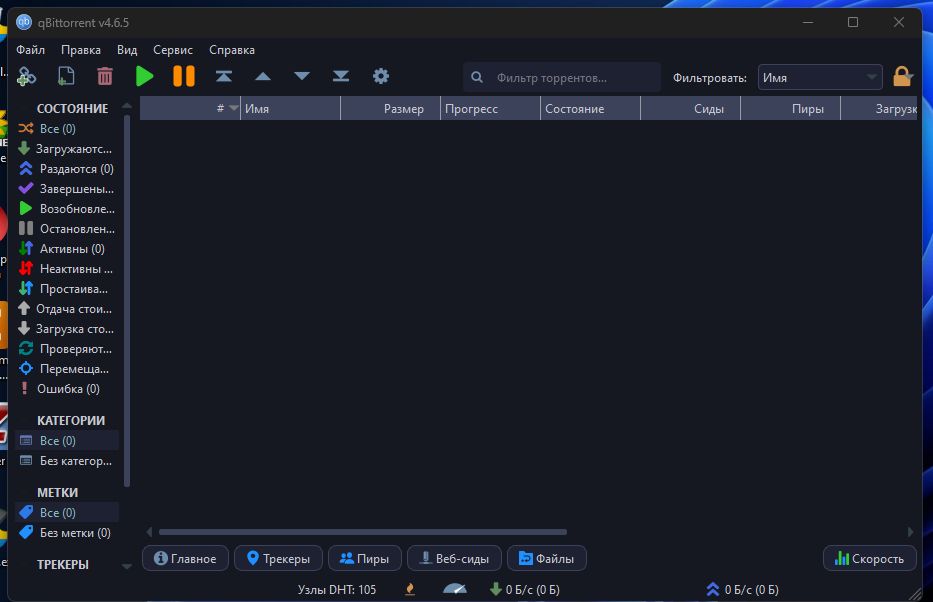The width and height of the screenshot is (933, 602).
Task: Select the Перемещаются status filter
Action: click(67, 369)
